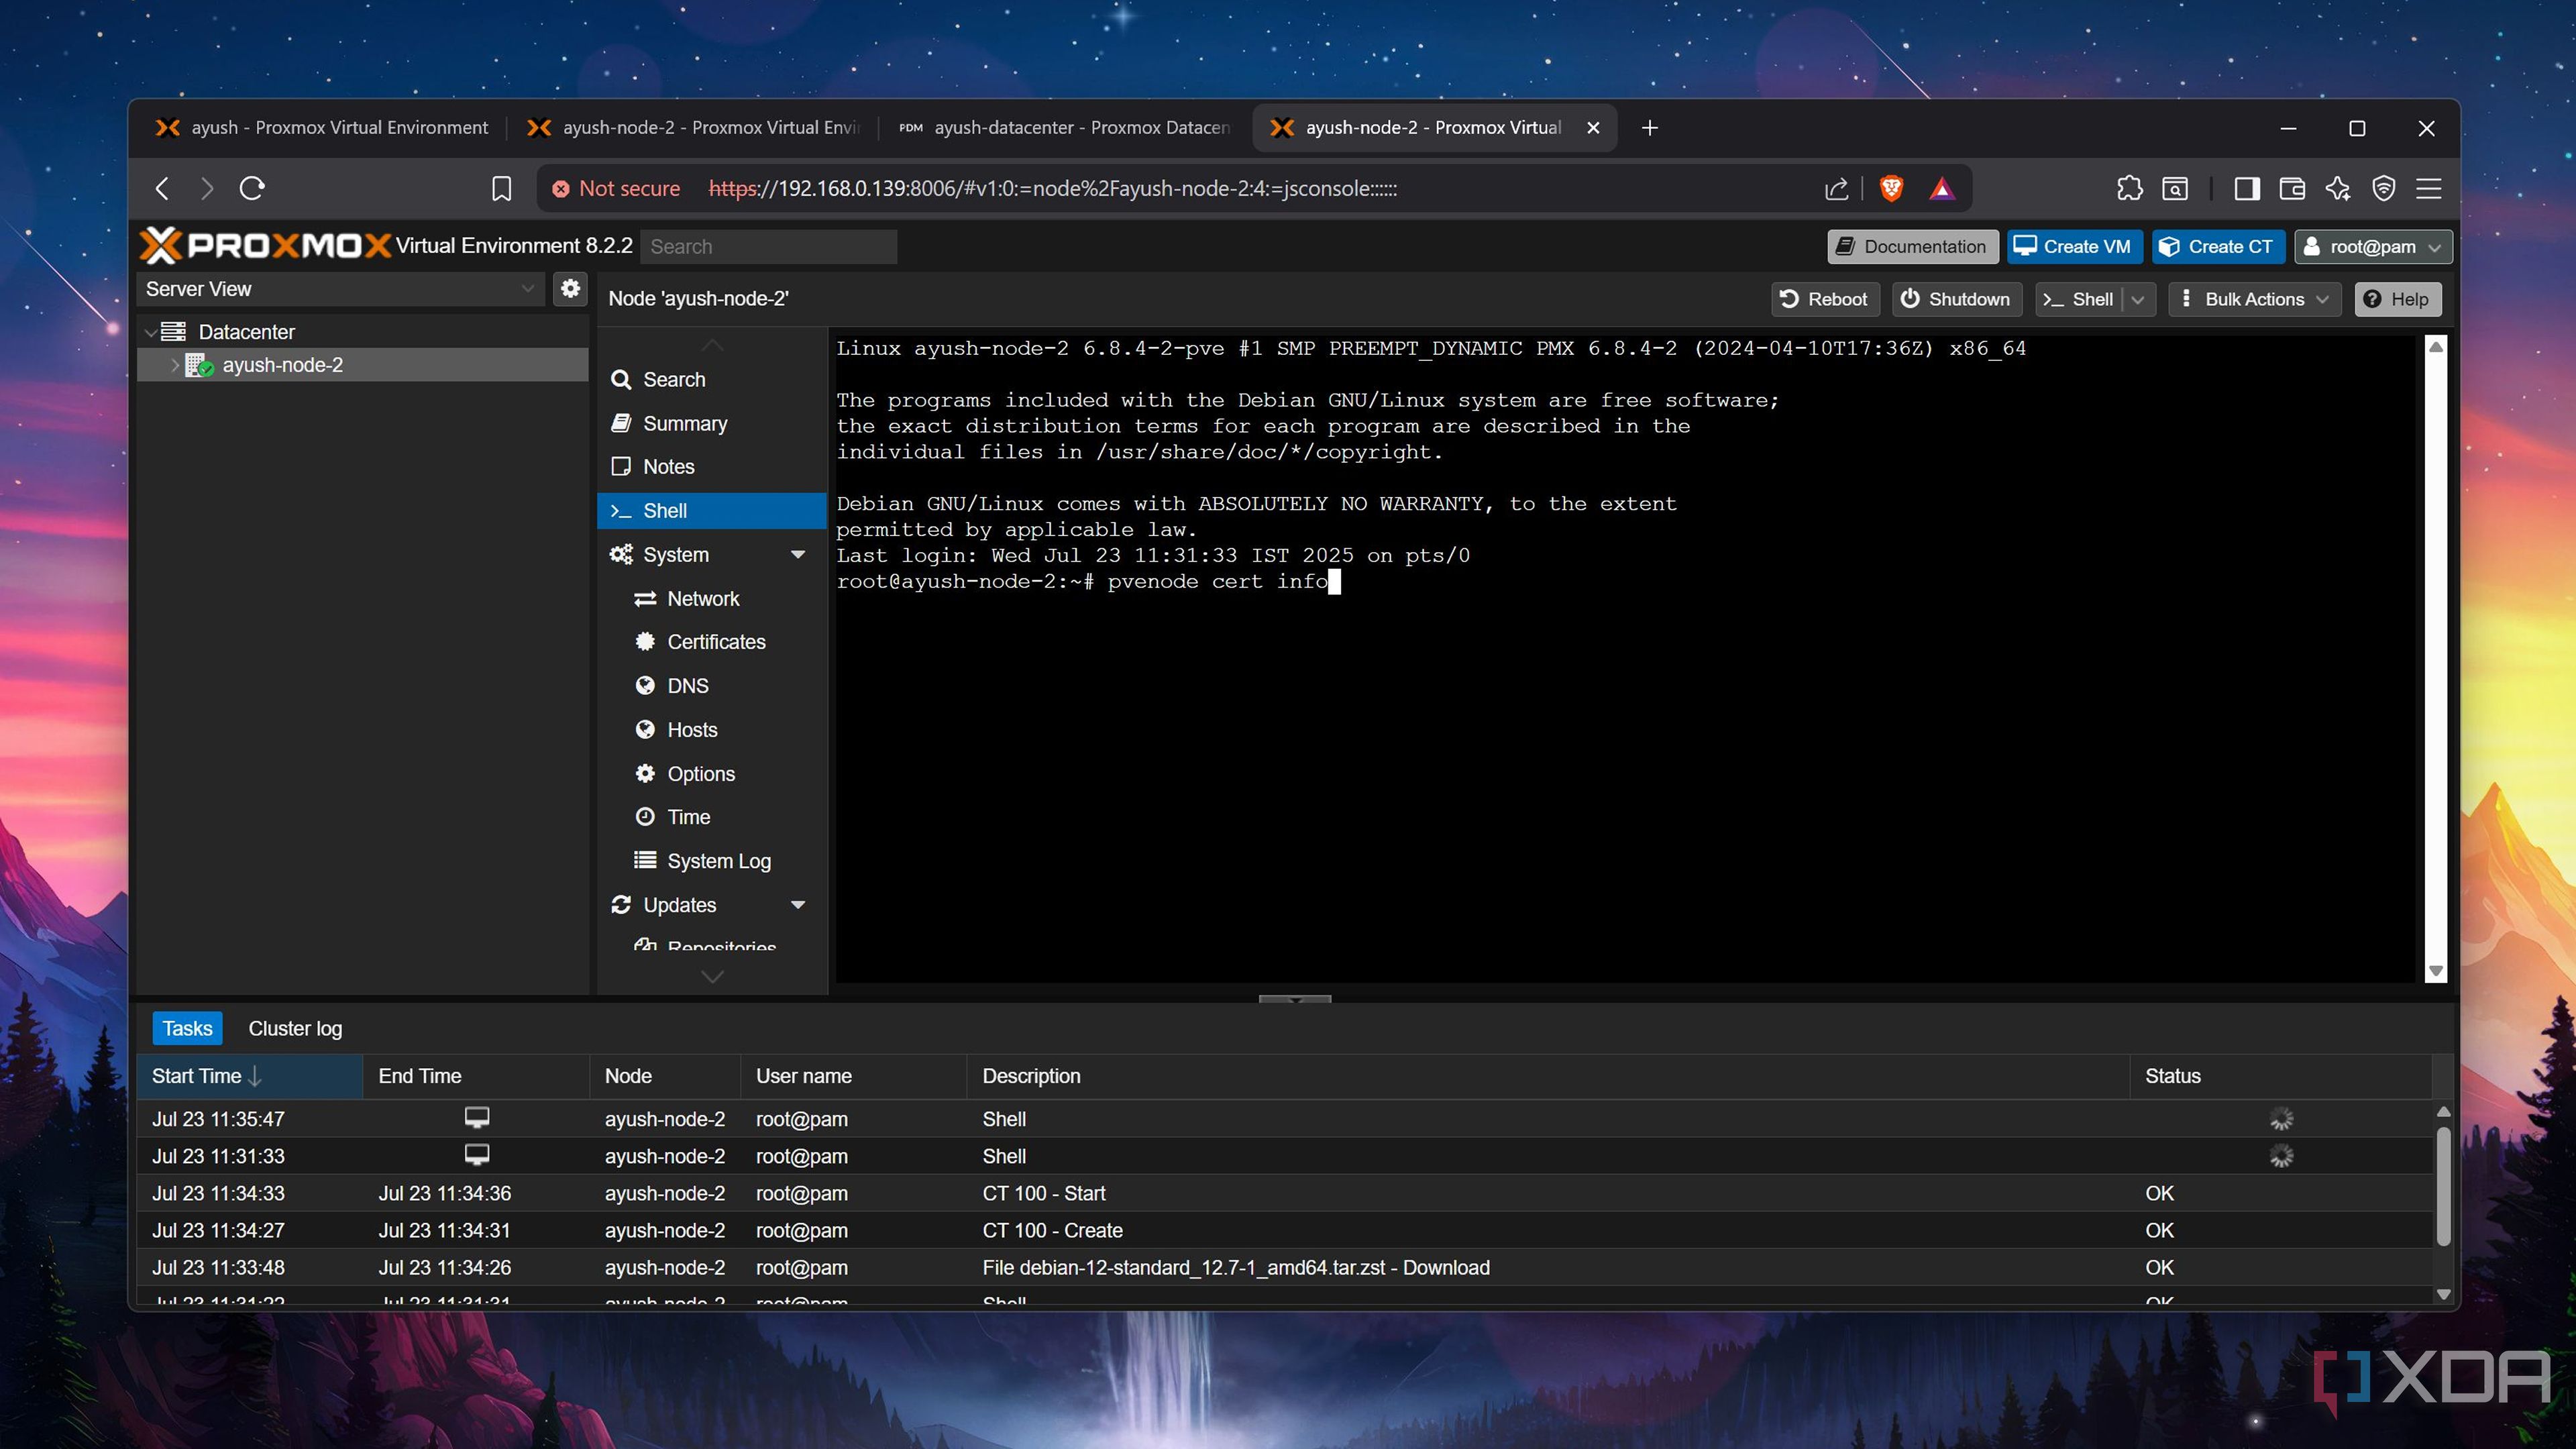Click the Shutdown button
The image size is (2576, 1449).
pyautogui.click(x=1956, y=300)
